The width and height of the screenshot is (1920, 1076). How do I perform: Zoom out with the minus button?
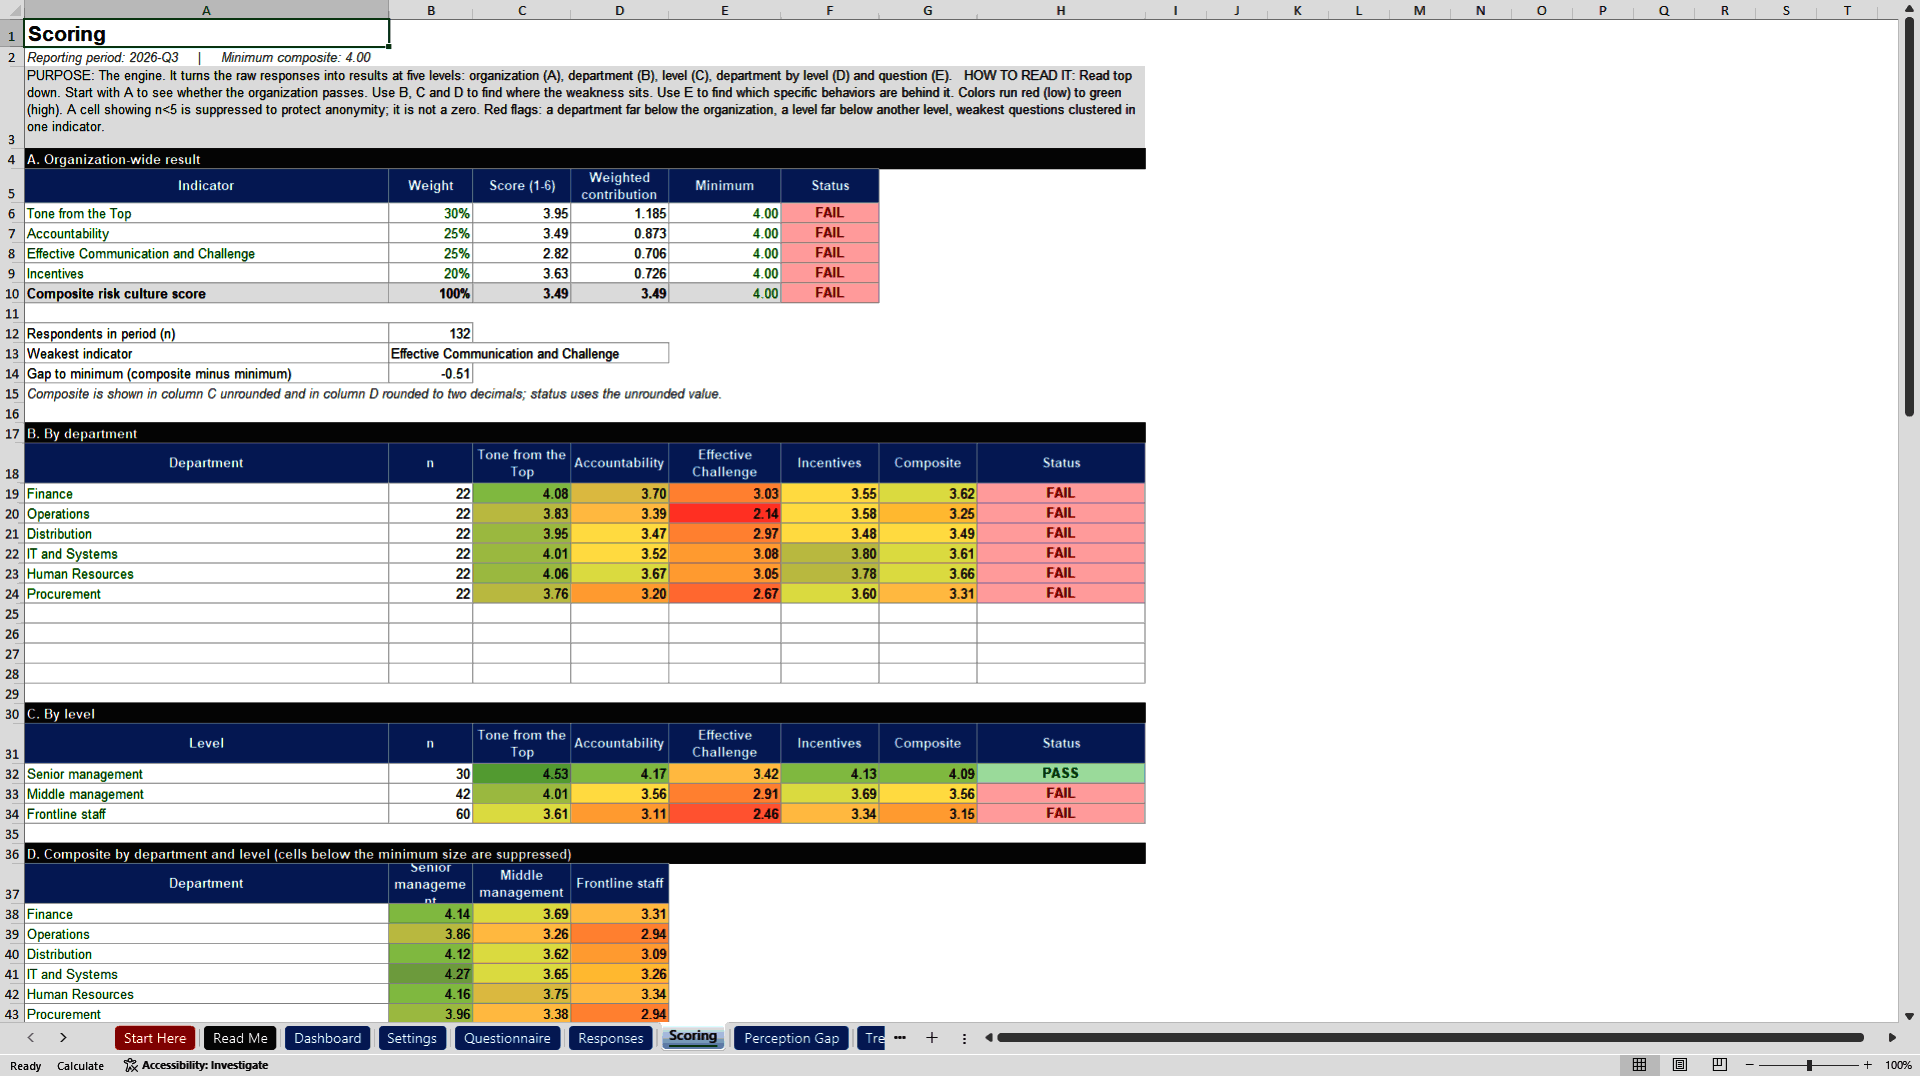coord(1750,1065)
